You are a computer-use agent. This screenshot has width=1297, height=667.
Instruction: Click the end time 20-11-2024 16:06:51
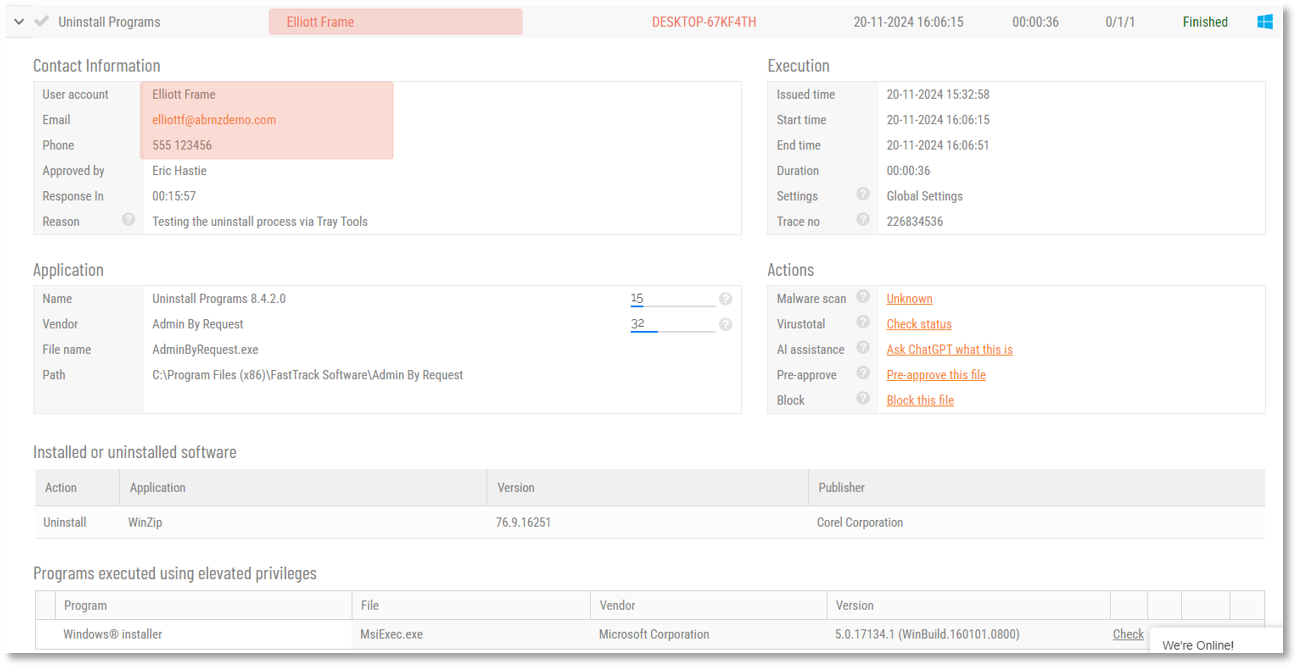pyautogui.click(x=938, y=145)
